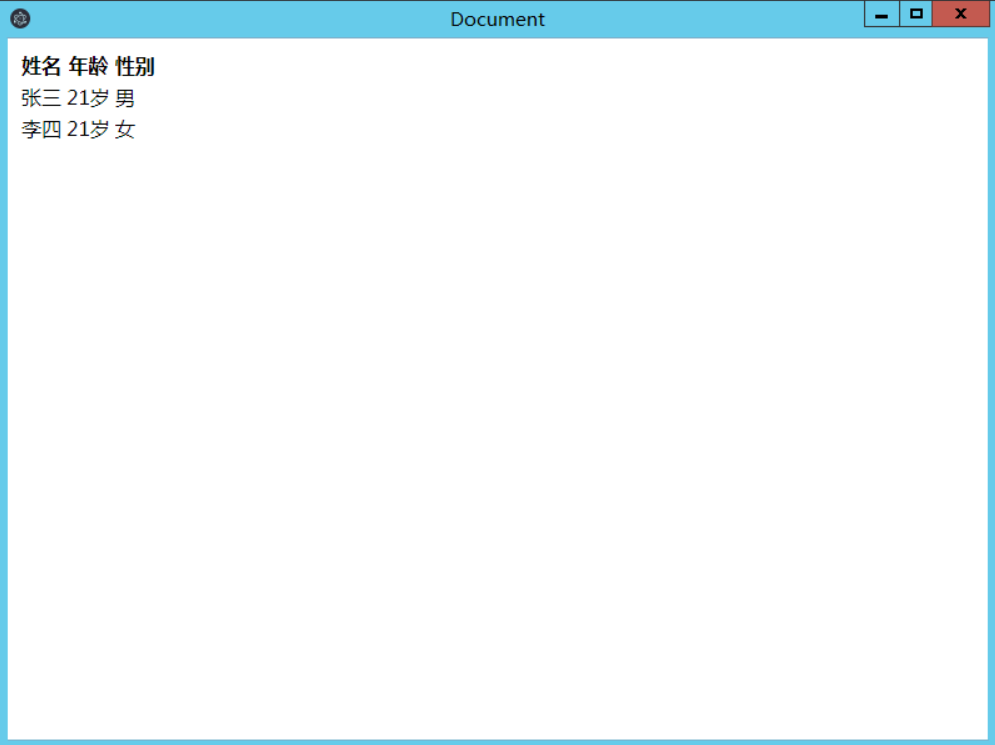Click the 21岁 cell in 张三 row

[x=88, y=98]
